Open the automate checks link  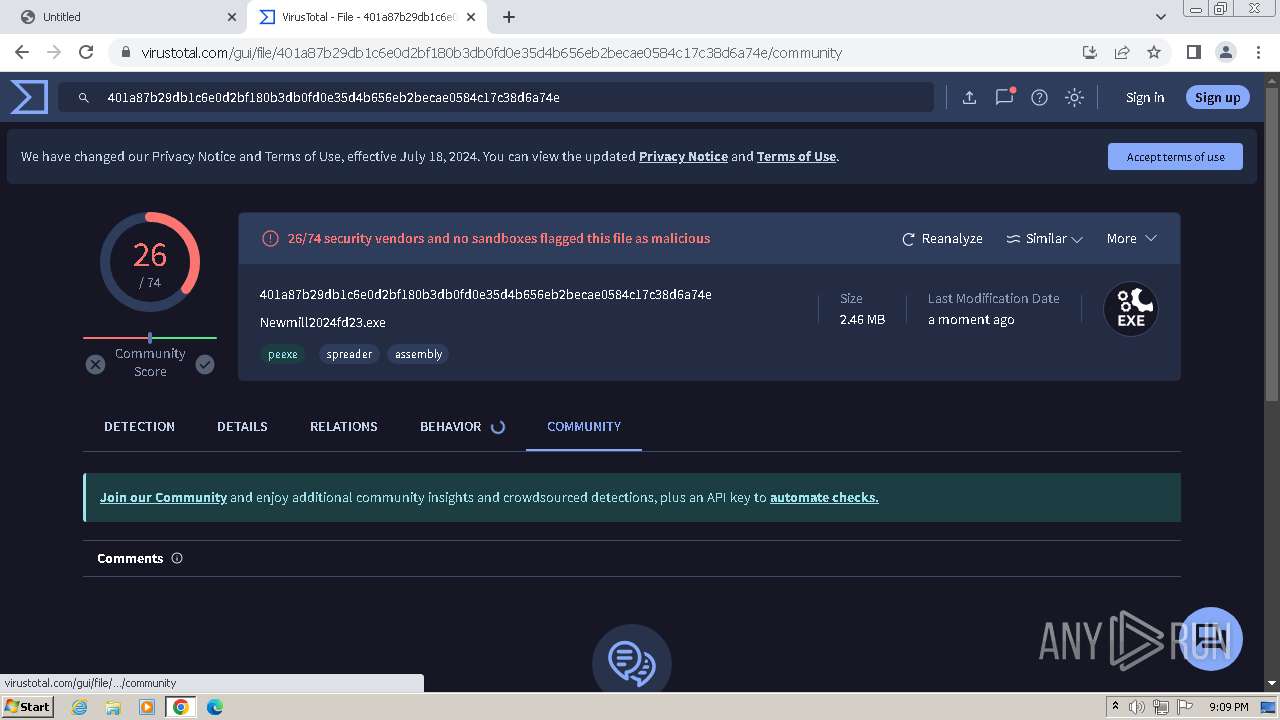point(824,497)
